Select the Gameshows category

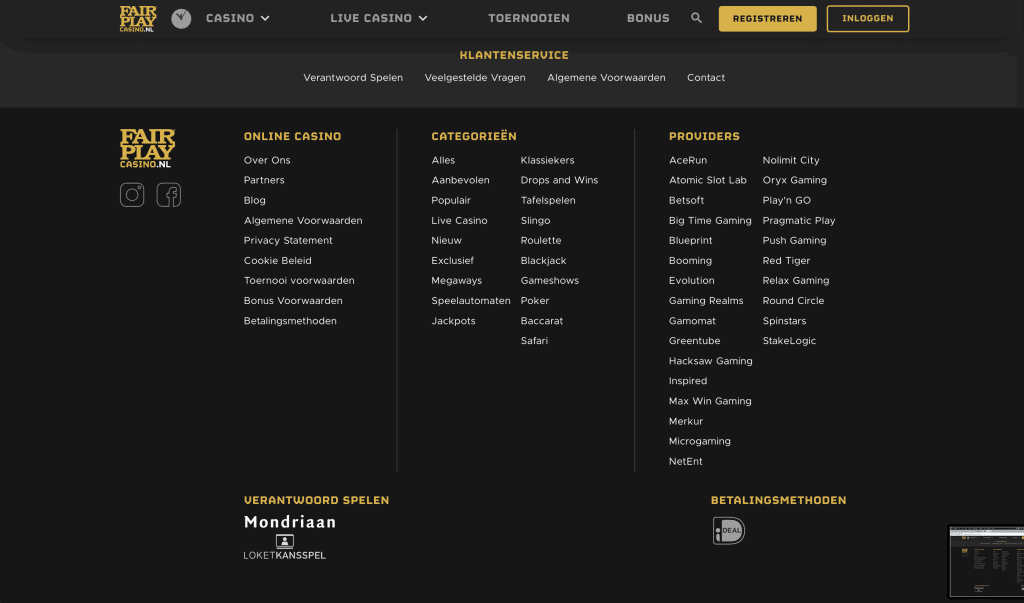(549, 281)
